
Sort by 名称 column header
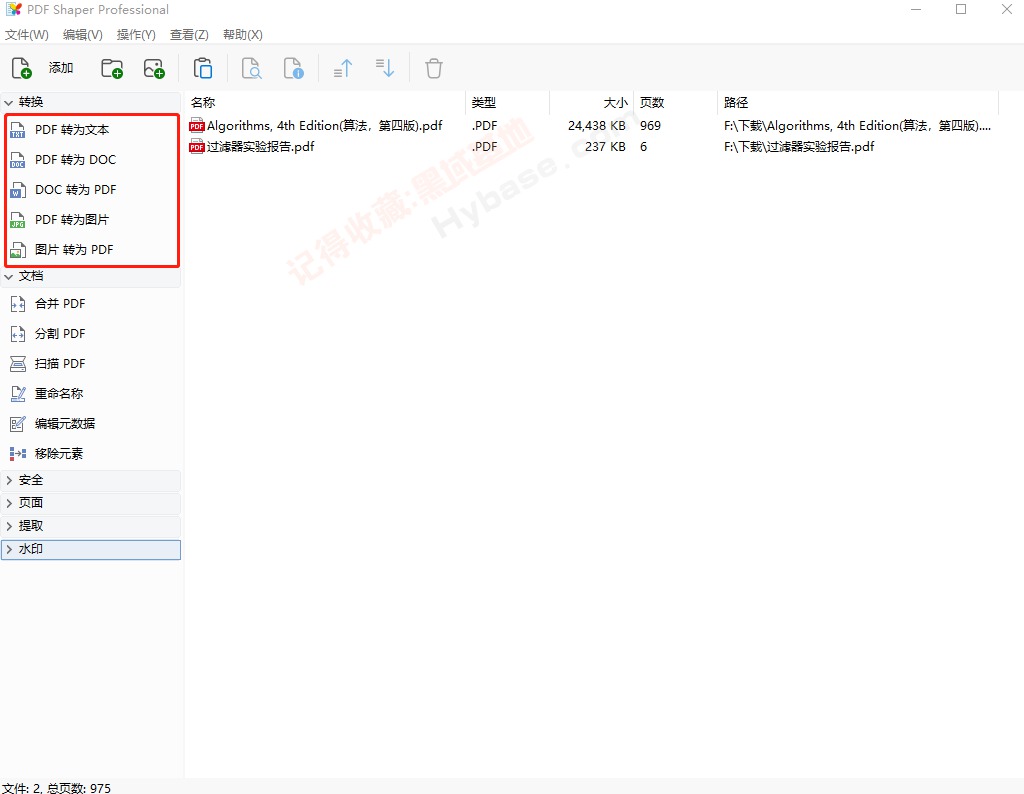[325, 103]
